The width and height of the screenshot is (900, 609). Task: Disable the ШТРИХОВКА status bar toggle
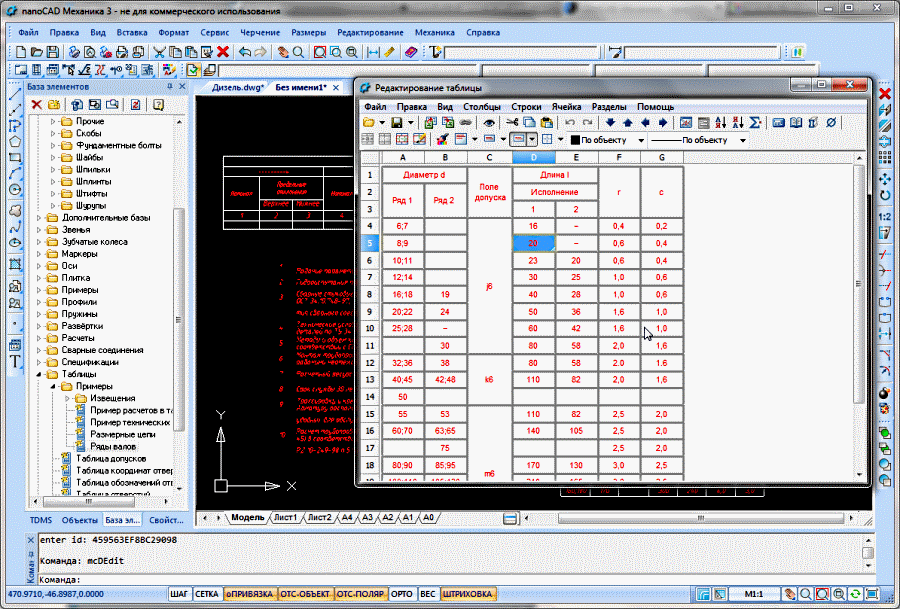click(x=467, y=594)
